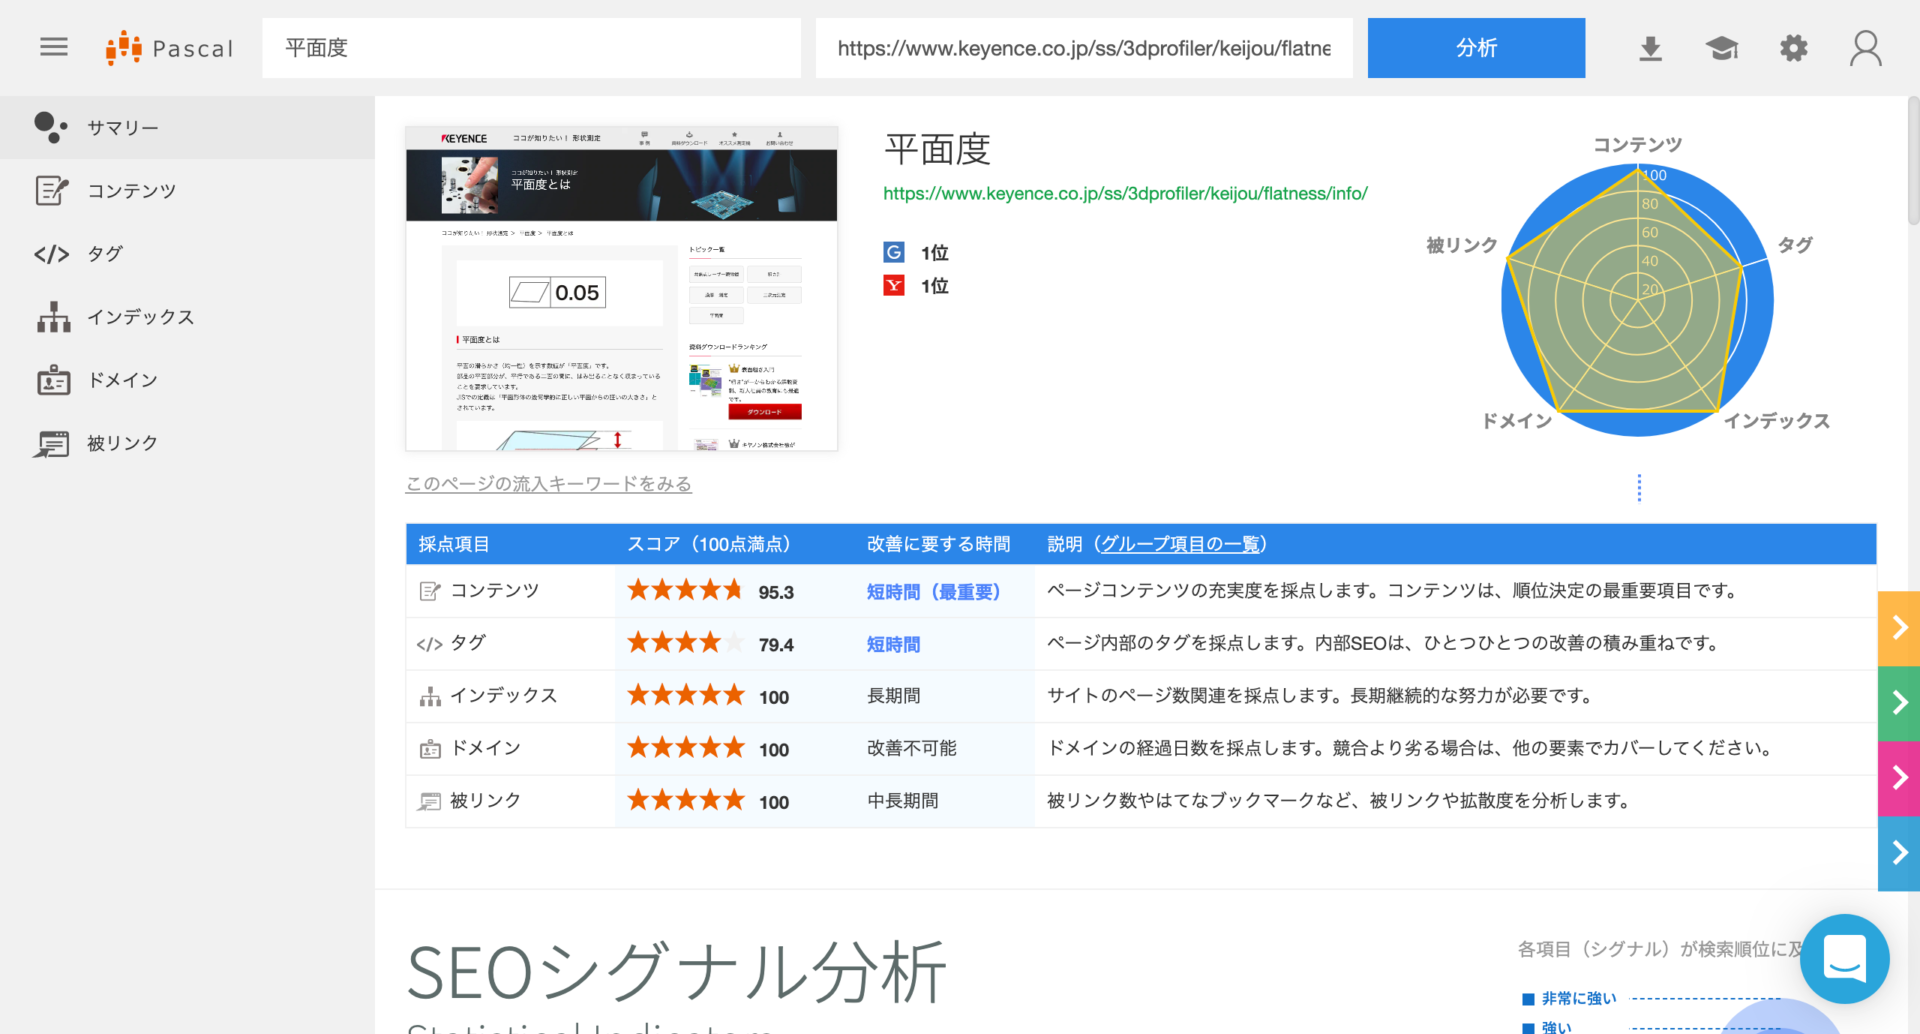This screenshot has height=1034, width=1920.
Task: Open the graduation cap tutorial icon
Action: click(1721, 48)
